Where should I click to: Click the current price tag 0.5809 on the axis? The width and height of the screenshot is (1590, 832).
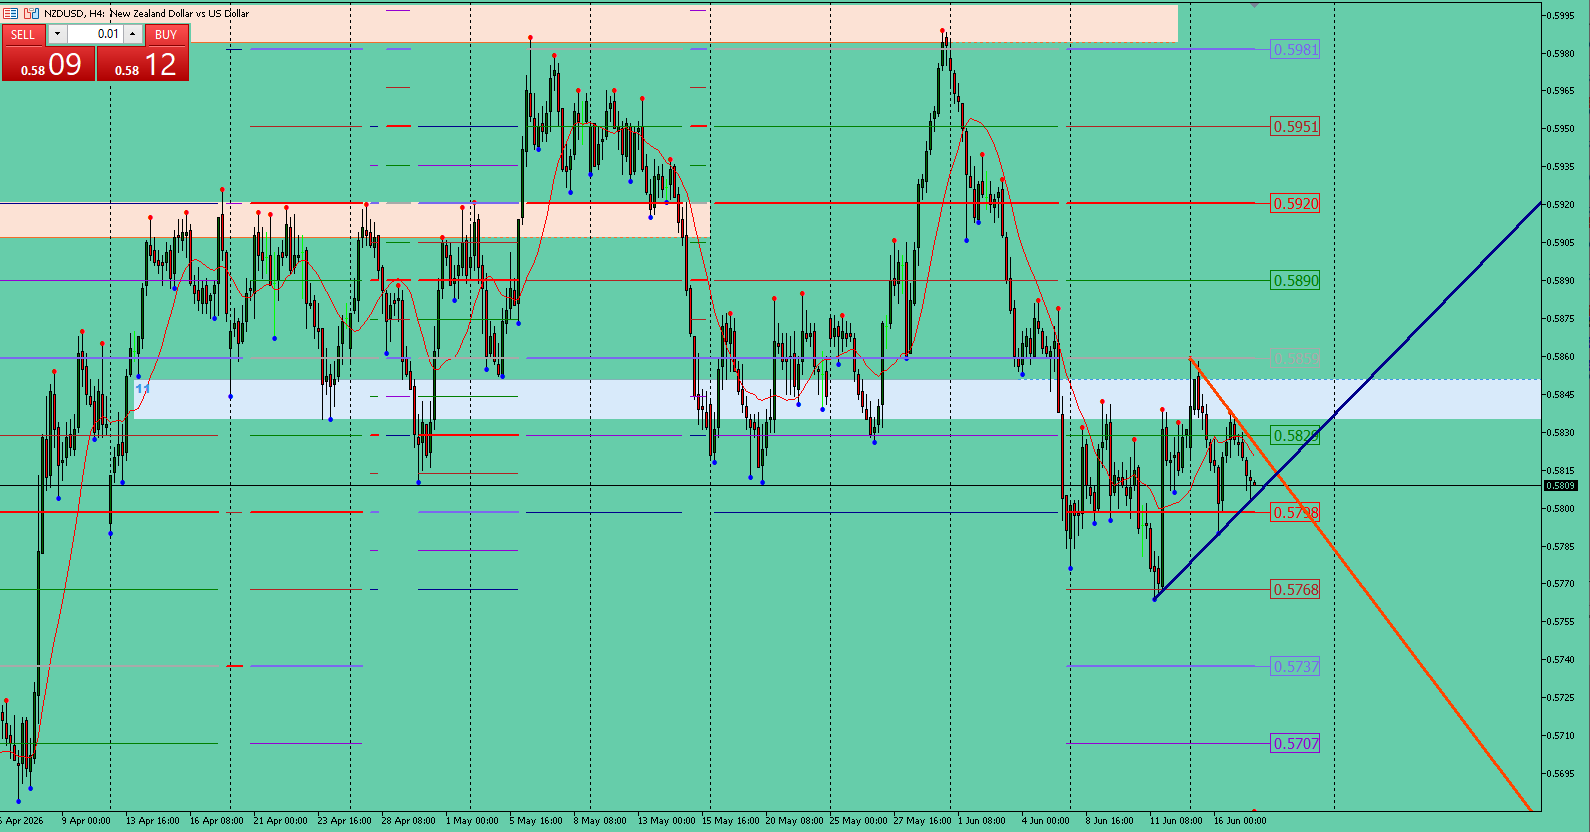1561,486
